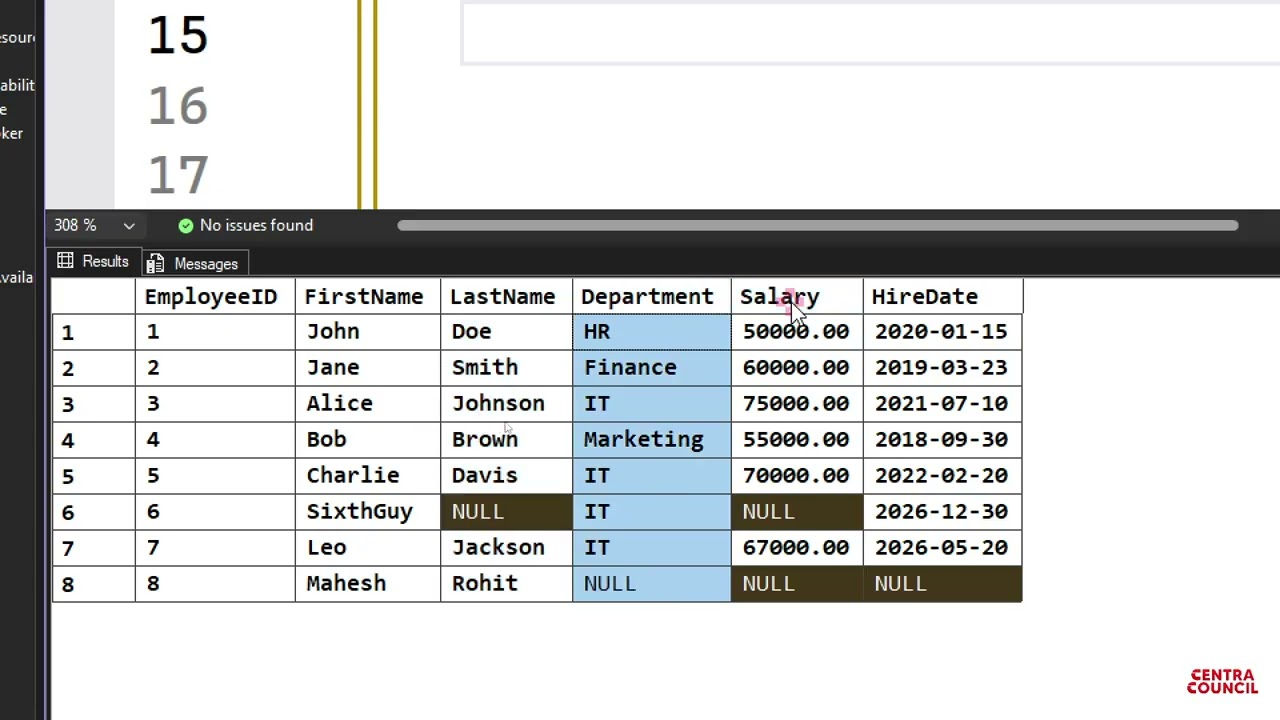Click the 2022-02-20 hire date cell

tap(943, 476)
